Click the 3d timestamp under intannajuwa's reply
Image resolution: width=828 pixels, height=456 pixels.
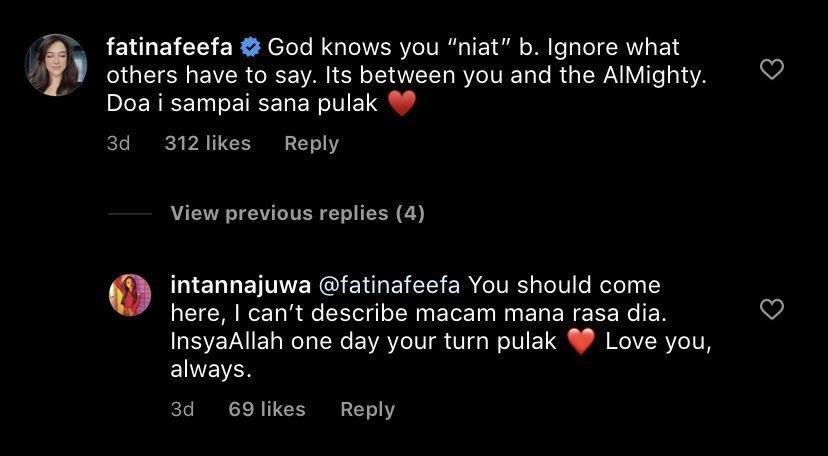[x=181, y=409]
